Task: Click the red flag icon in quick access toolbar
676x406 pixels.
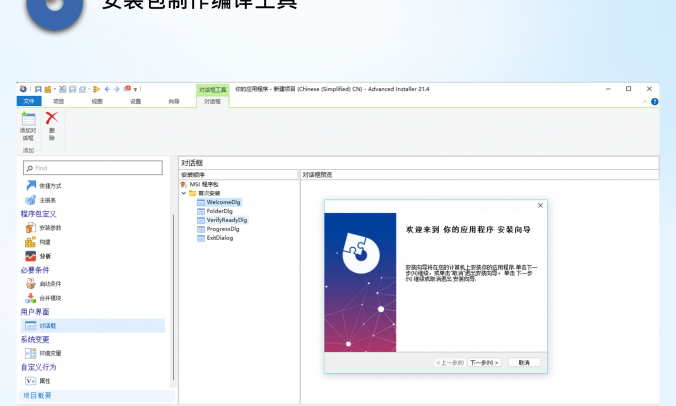Action: pyautogui.click(x=127, y=89)
